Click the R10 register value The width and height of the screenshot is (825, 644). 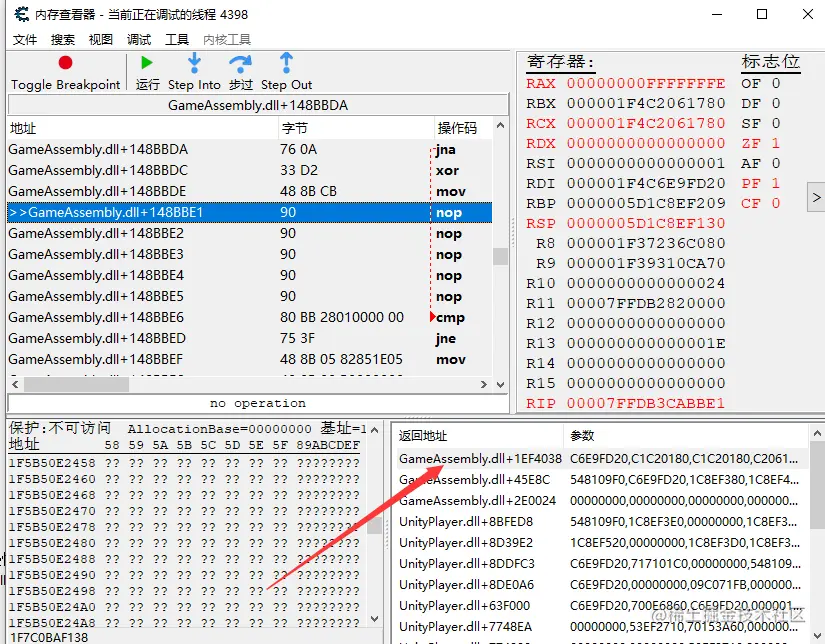coord(646,283)
